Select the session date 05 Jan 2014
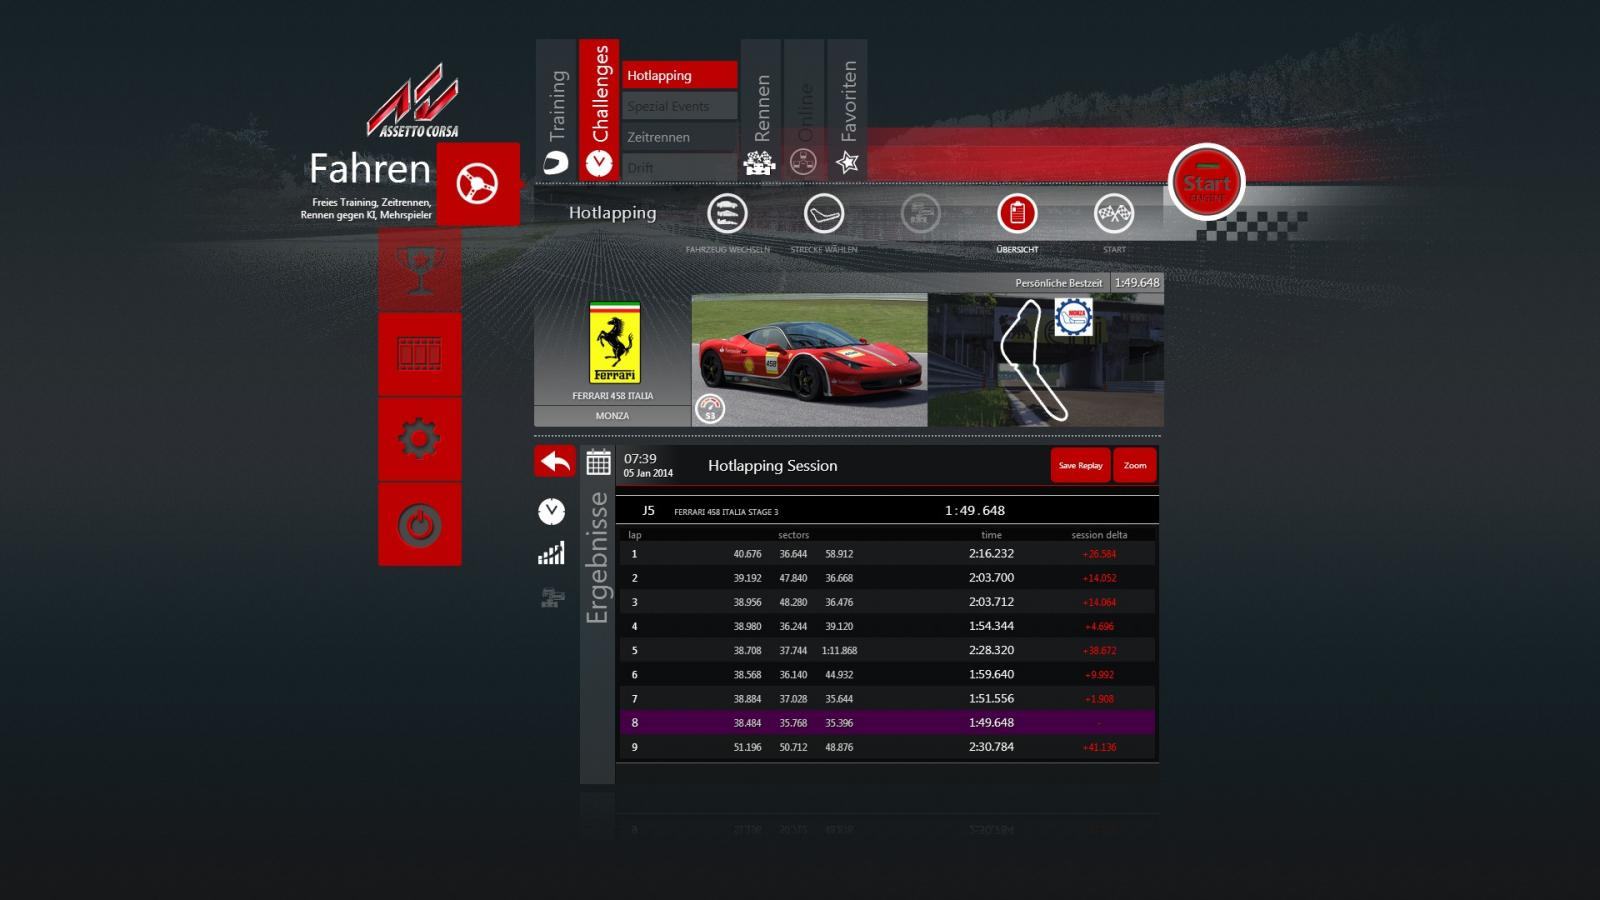The width and height of the screenshot is (1600, 900). click(648, 474)
